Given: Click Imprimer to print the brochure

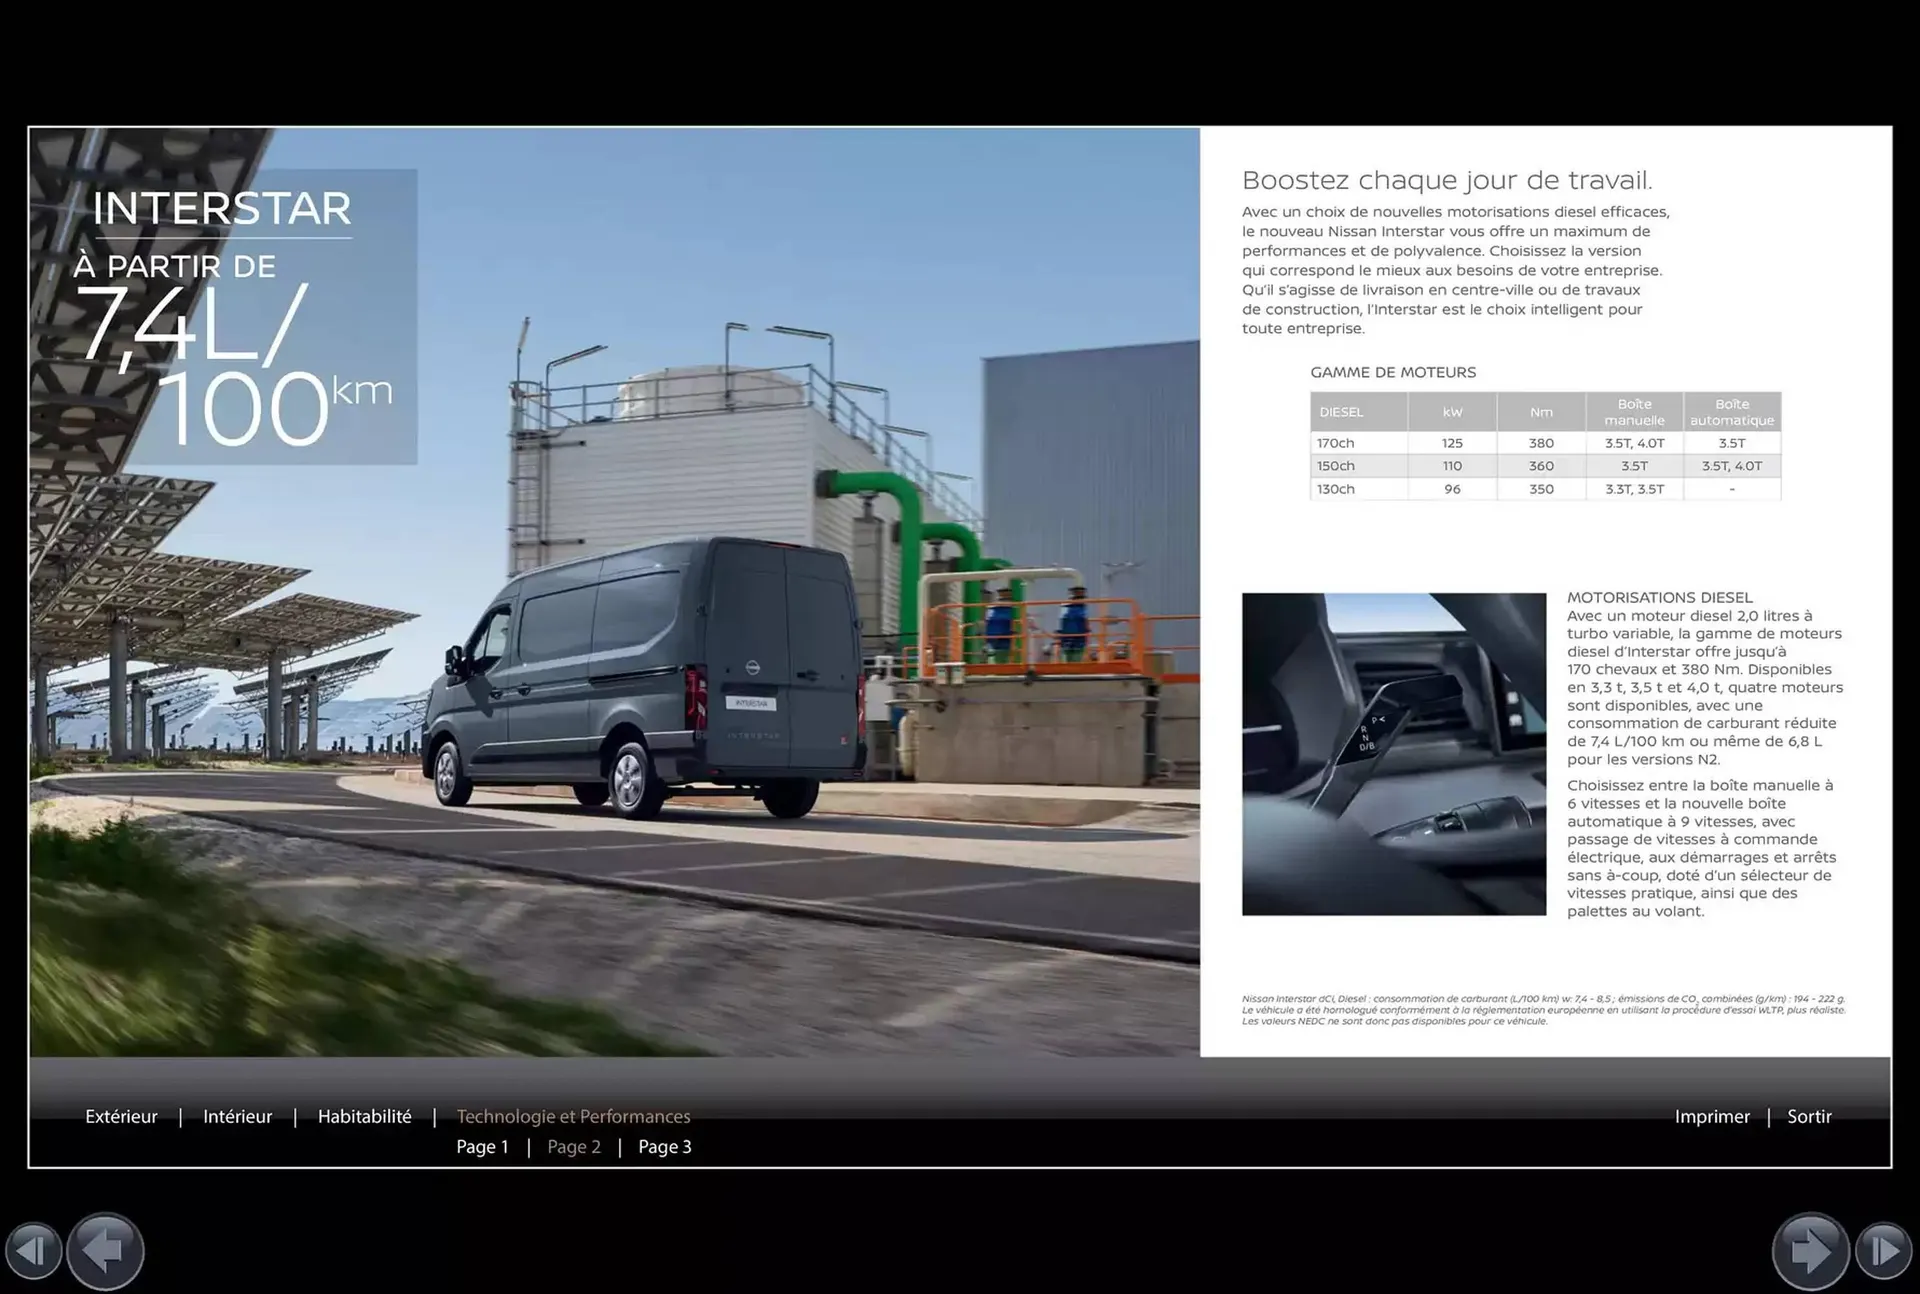Looking at the screenshot, I should coord(1712,1117).
